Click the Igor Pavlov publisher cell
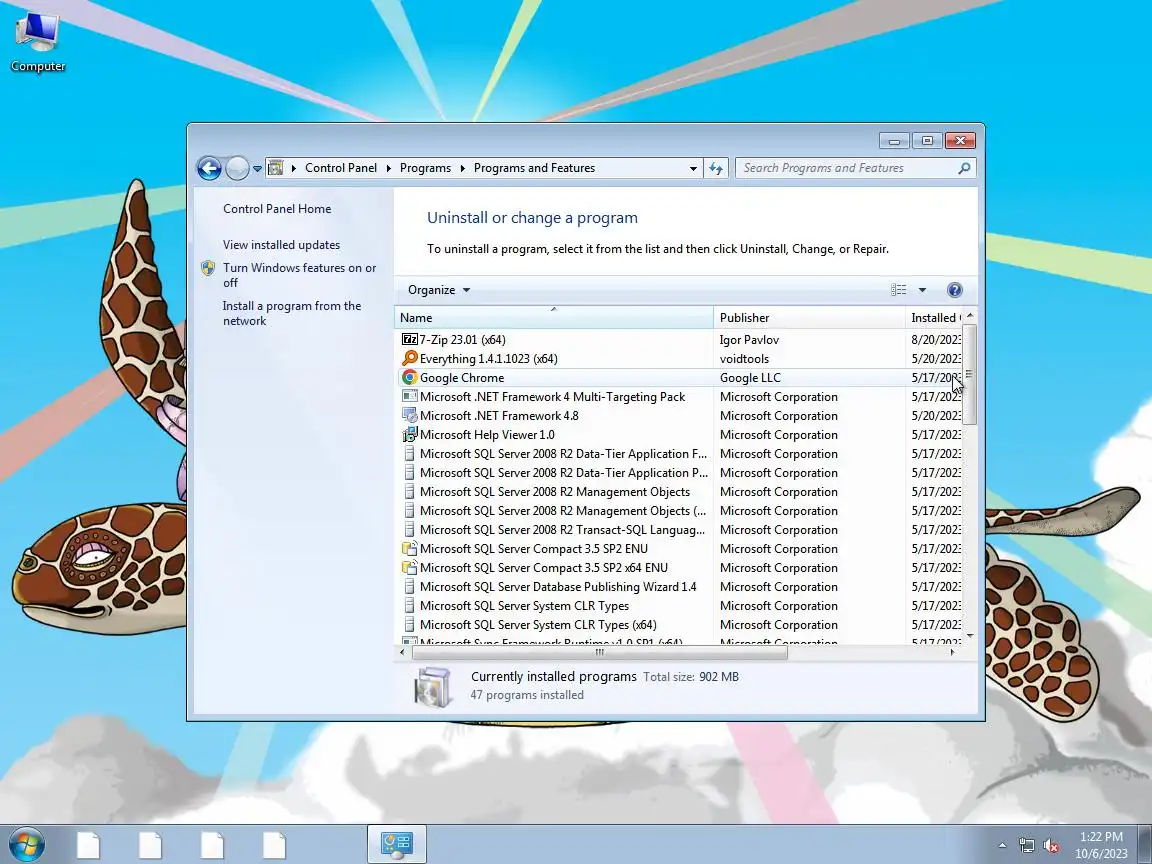This screenshot has width=1152, height=864. 749,339
